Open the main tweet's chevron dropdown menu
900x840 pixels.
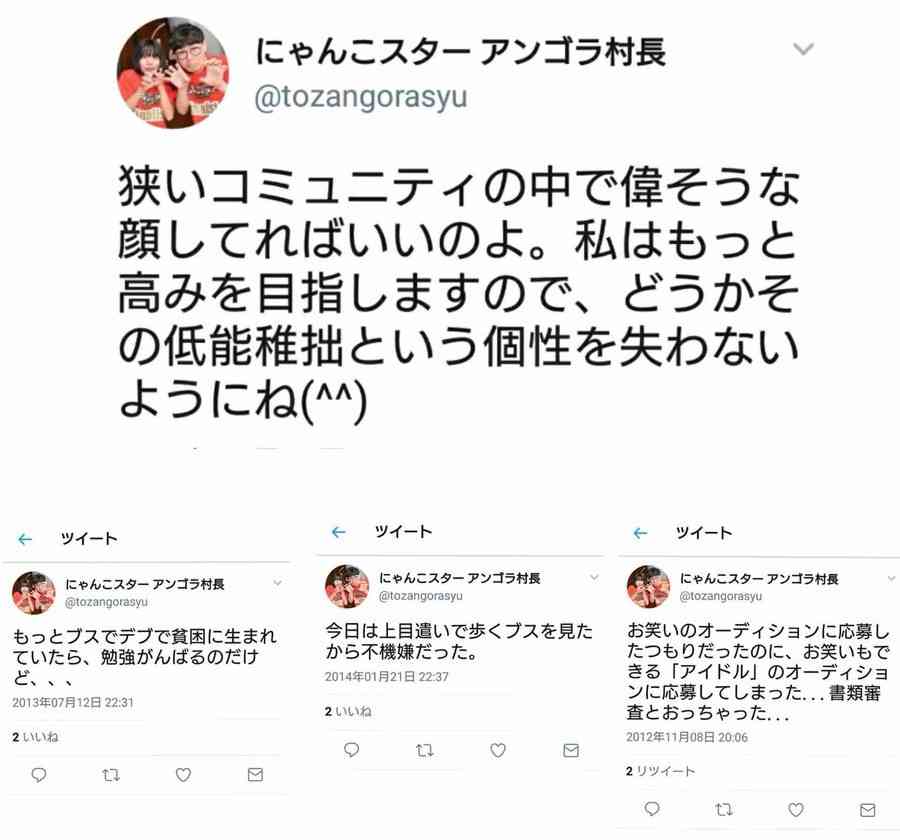click(803, 49)
